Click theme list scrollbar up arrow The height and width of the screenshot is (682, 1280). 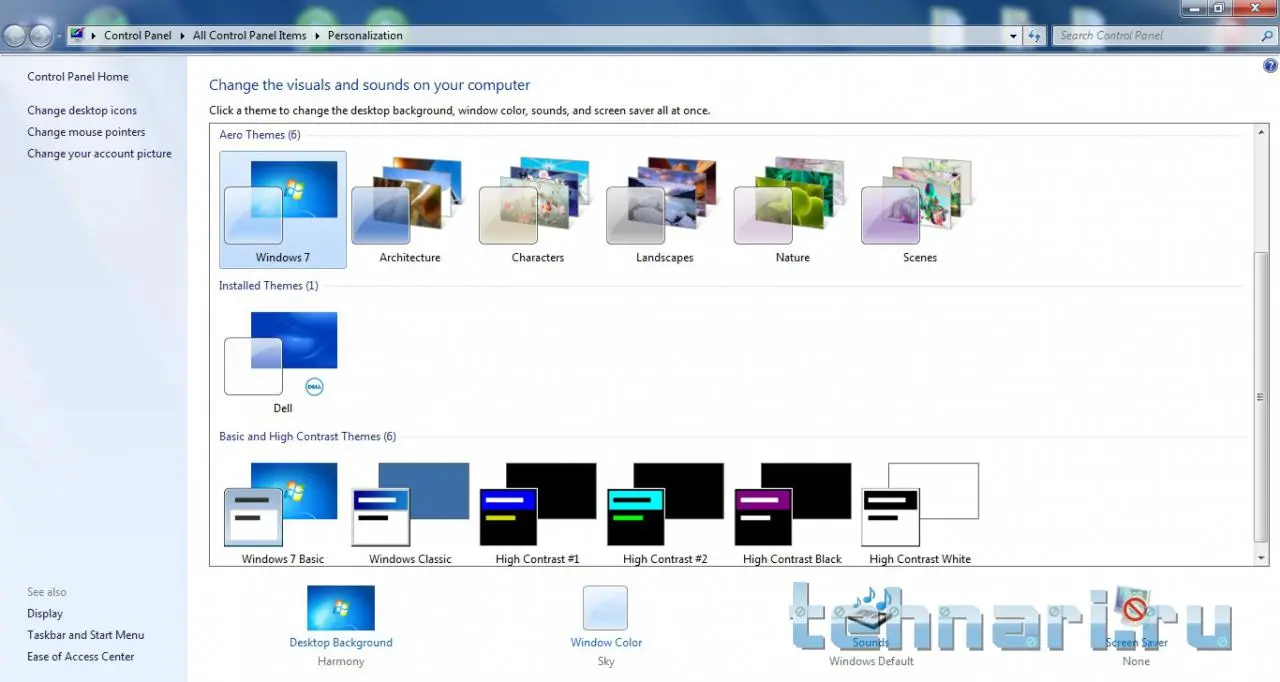pos(1261,131)
